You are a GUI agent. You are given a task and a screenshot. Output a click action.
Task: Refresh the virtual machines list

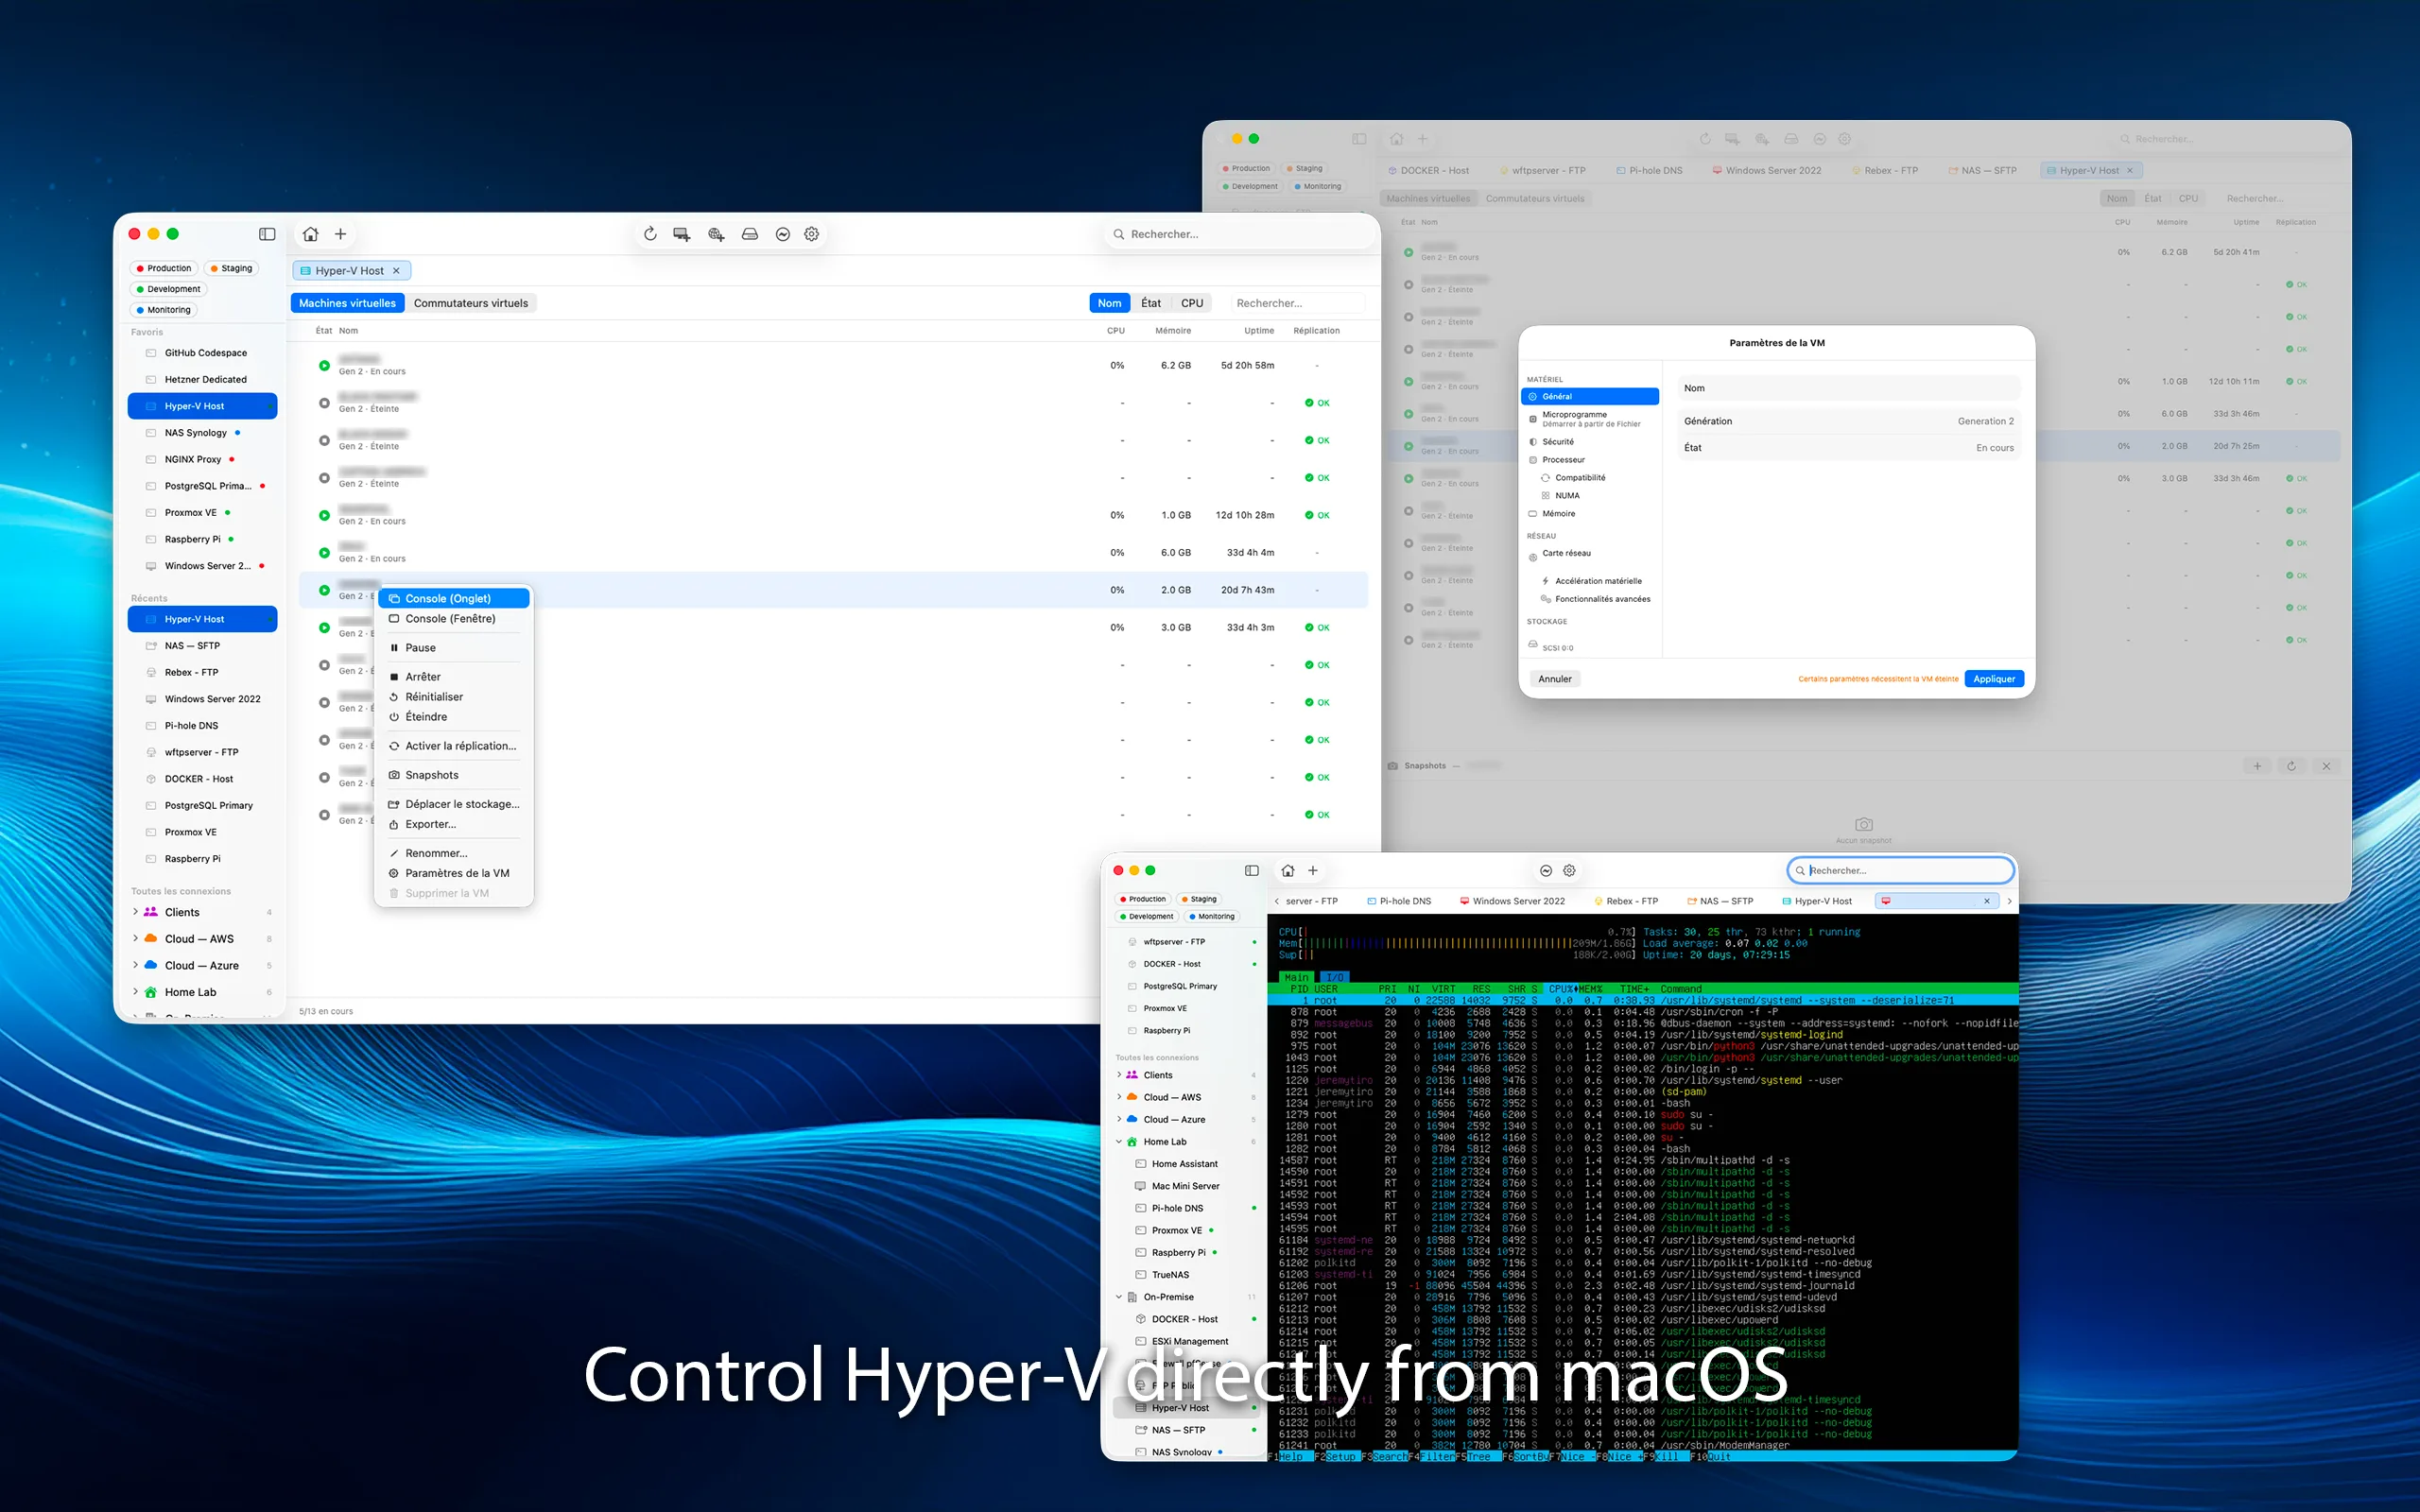point(651,233)
